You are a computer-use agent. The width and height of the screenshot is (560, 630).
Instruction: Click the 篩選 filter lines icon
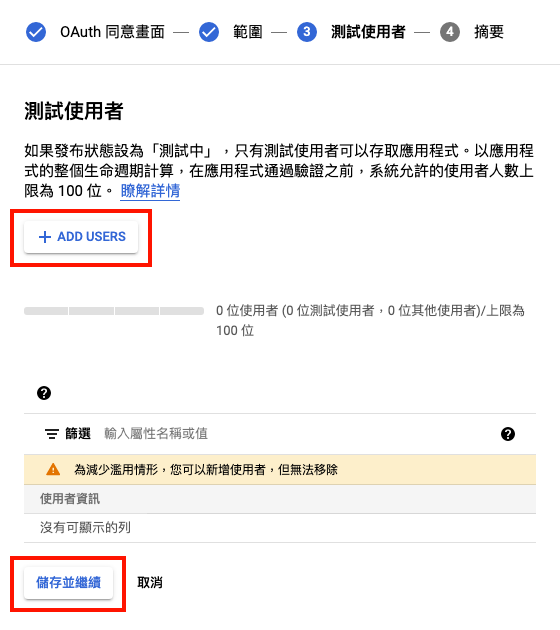click(52, 434)
